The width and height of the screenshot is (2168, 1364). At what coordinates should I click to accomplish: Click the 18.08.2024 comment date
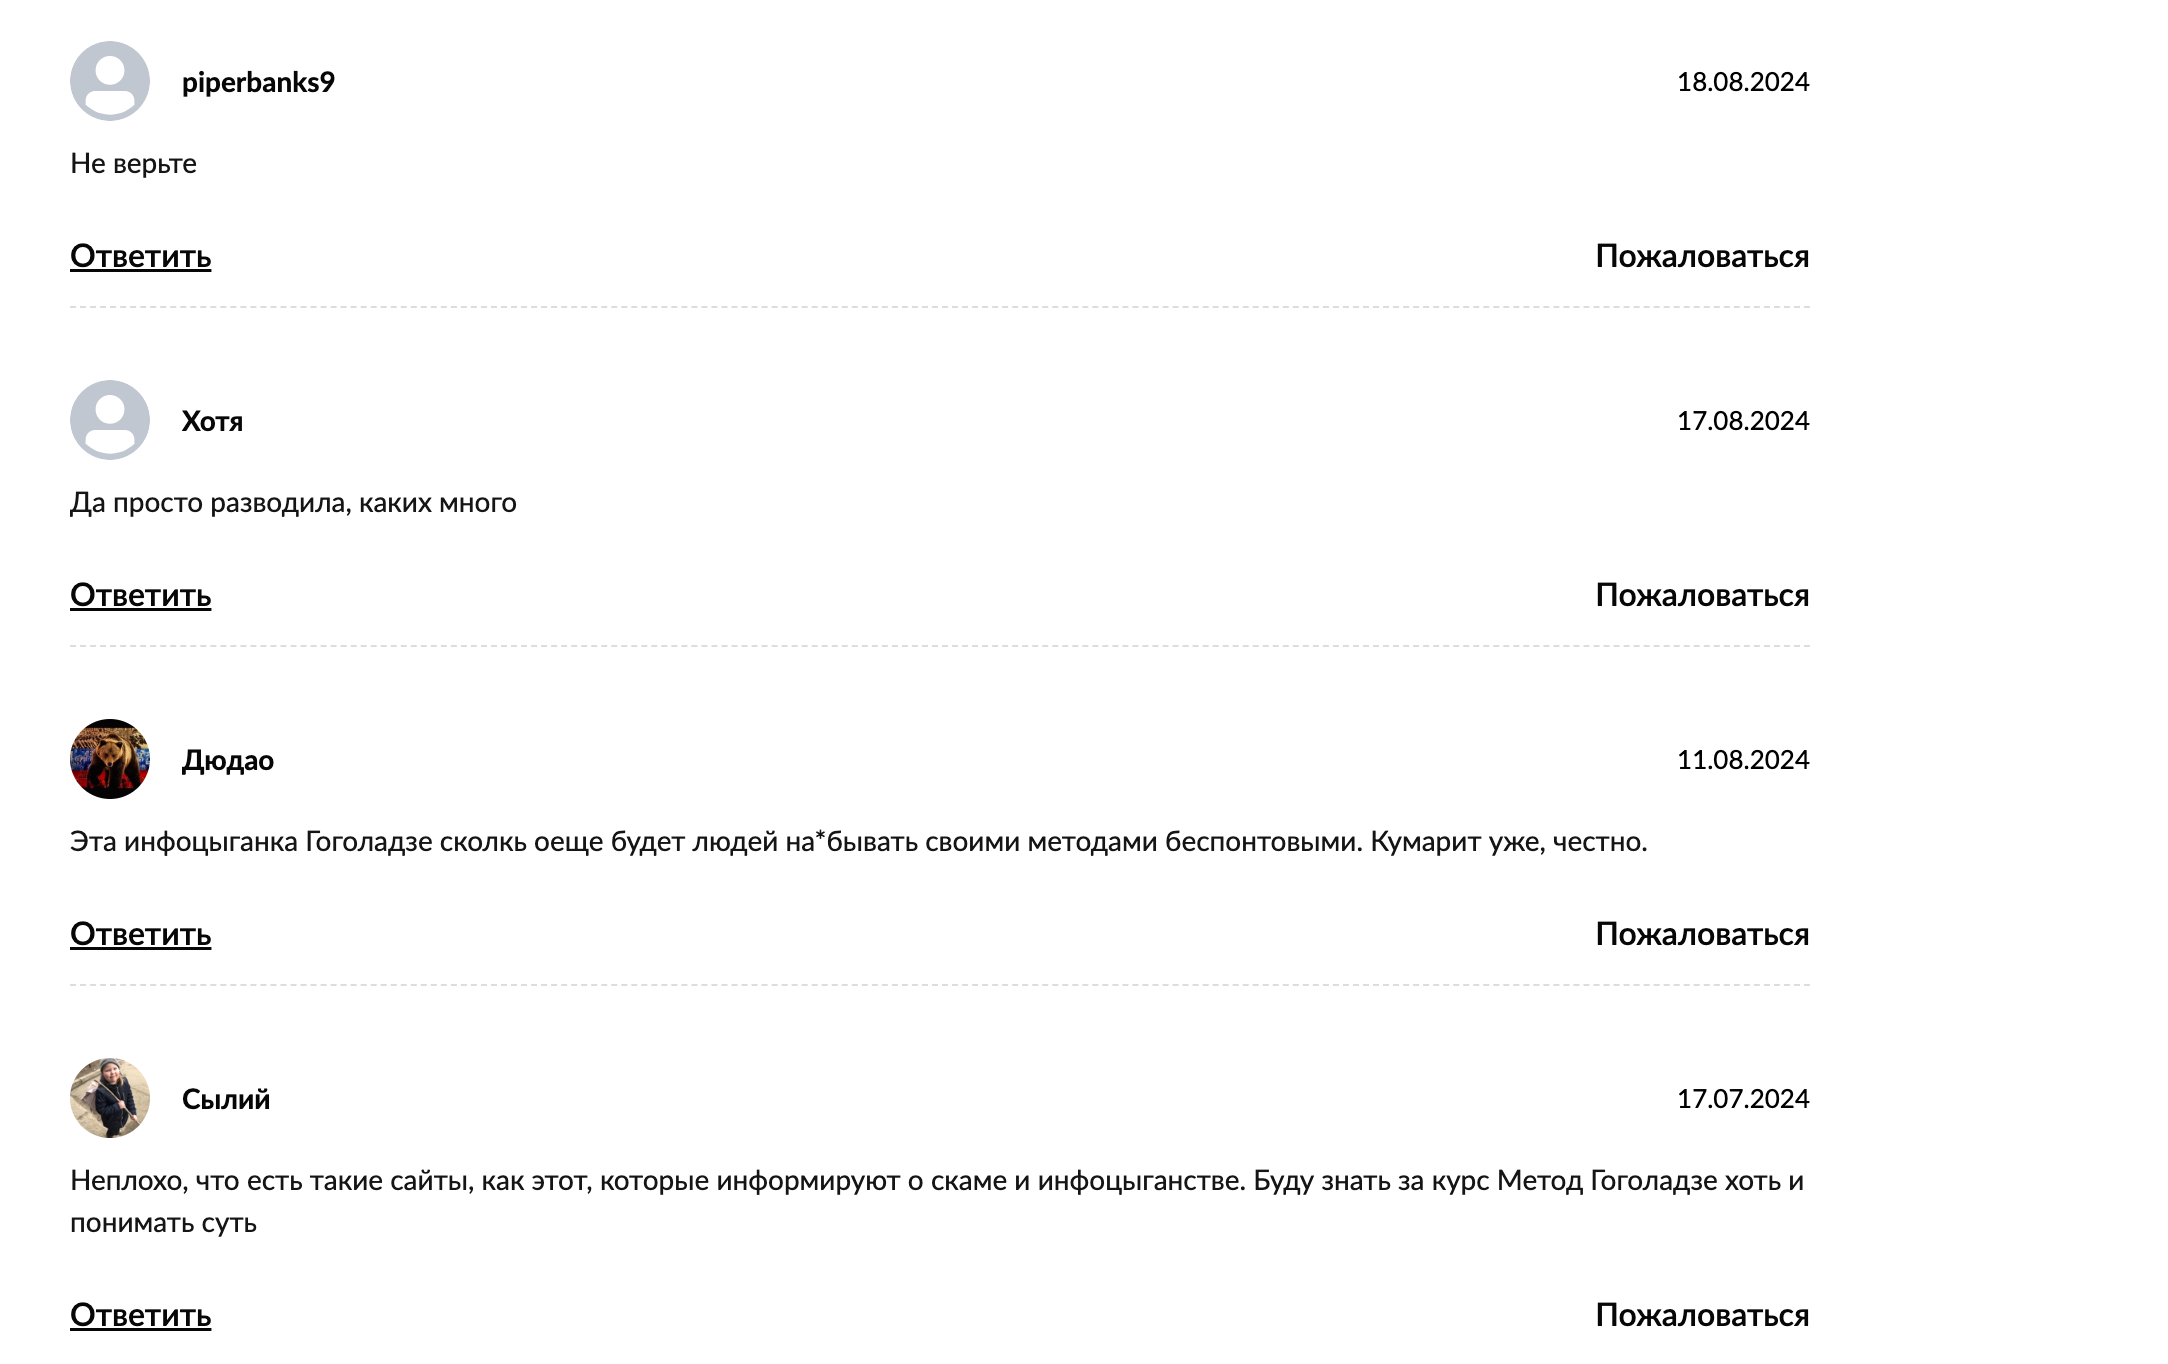1743,82
